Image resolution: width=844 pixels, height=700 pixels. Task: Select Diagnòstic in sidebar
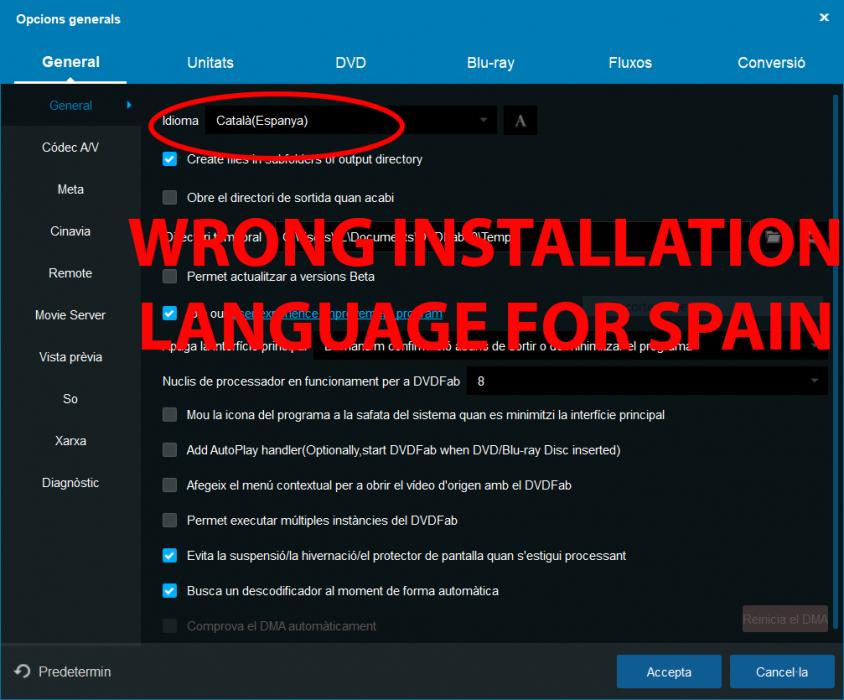(71, 483)
